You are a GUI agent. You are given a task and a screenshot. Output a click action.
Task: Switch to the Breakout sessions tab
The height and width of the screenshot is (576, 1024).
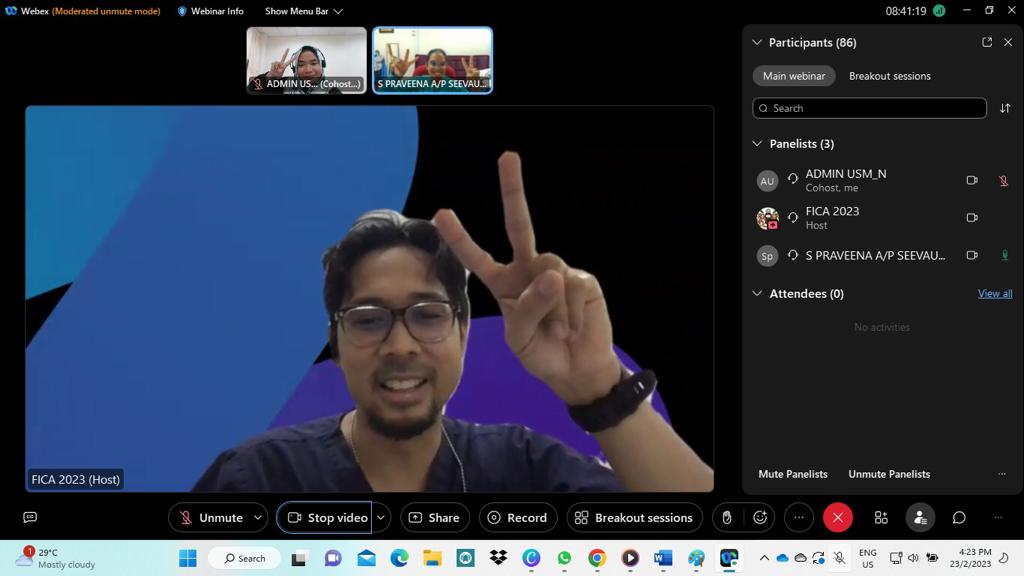(x=889, y=76)
